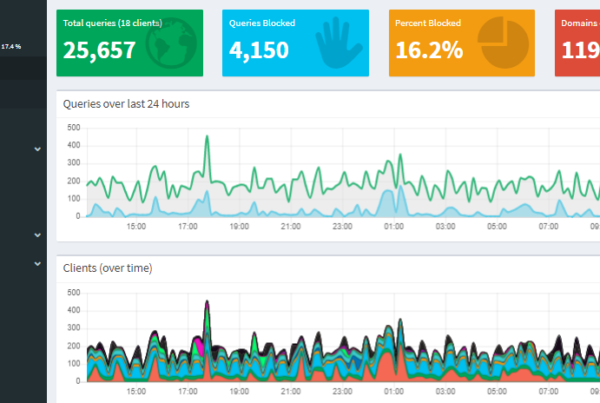Click the tallest green peak in the queries chart
This screenshot has width=600, height=403.
tap(207, 139)
